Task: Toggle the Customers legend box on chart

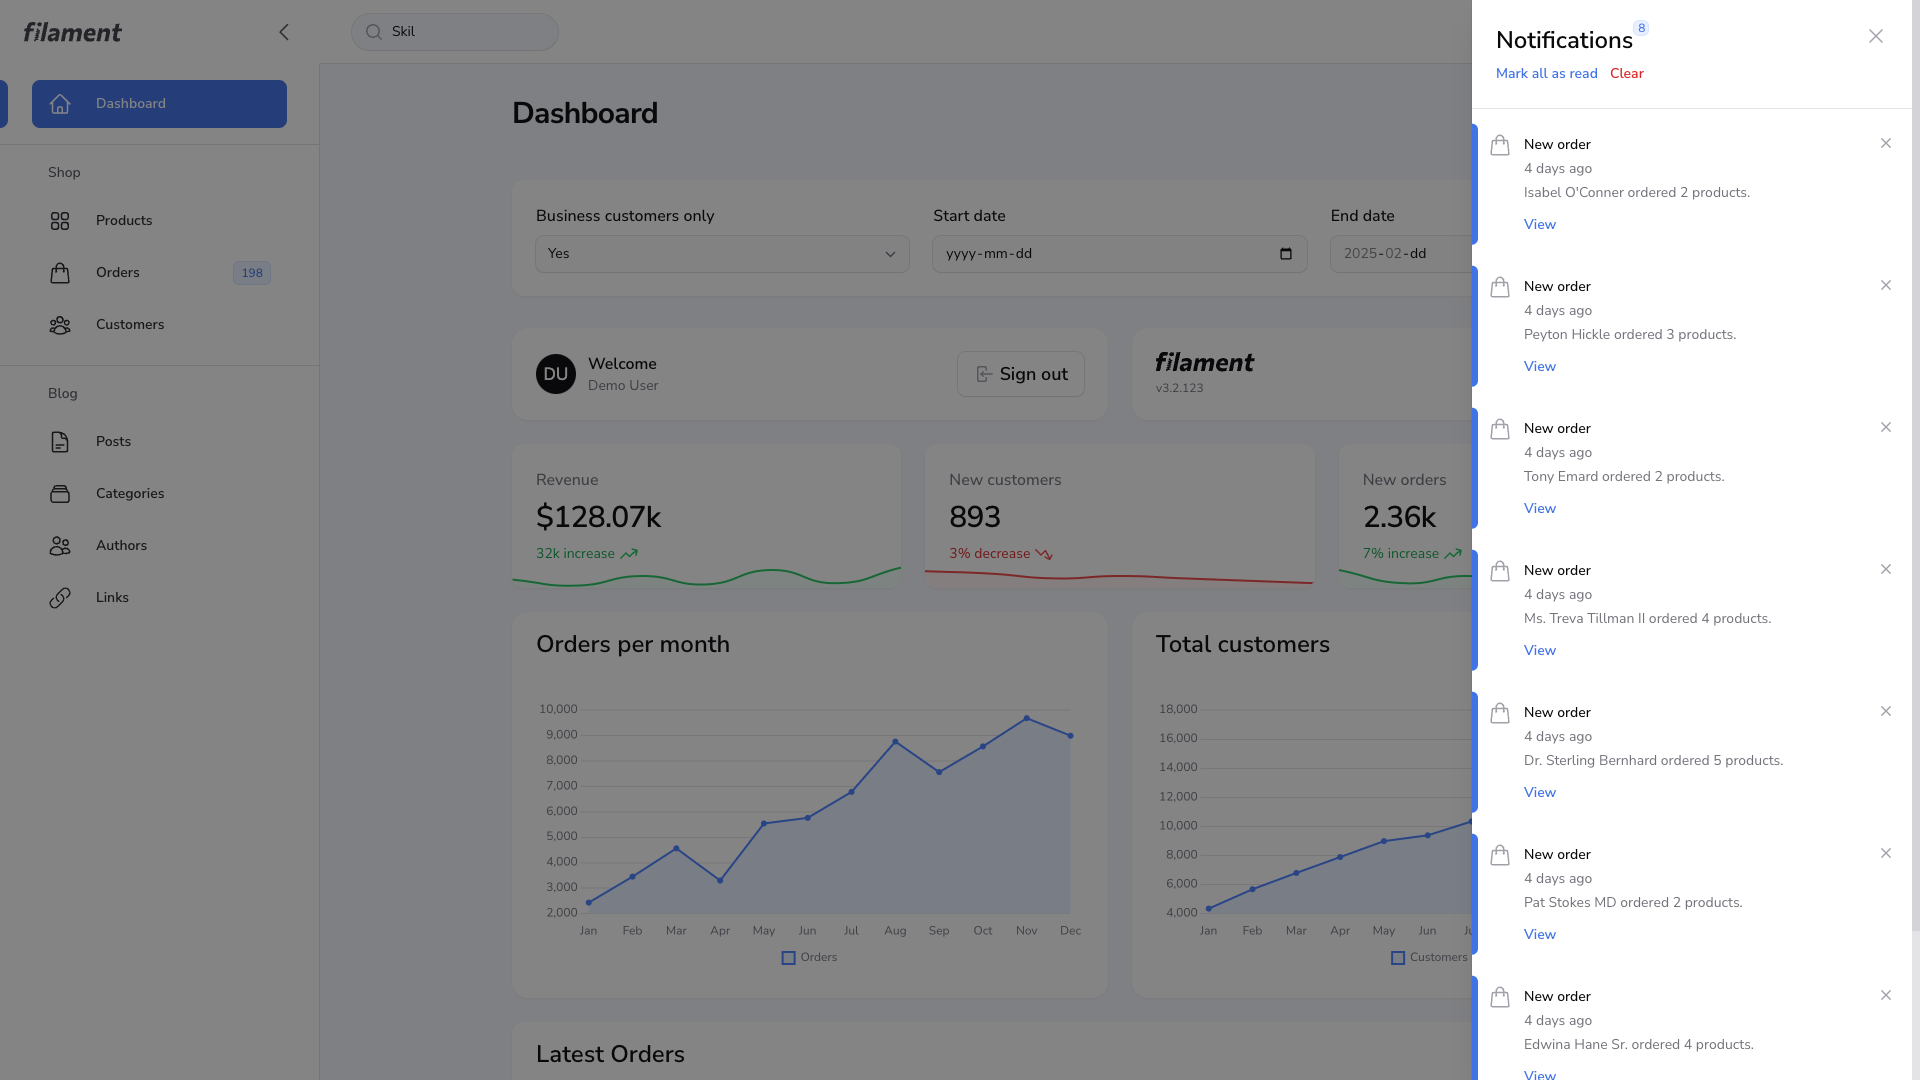Action: tap(1398, 958)
